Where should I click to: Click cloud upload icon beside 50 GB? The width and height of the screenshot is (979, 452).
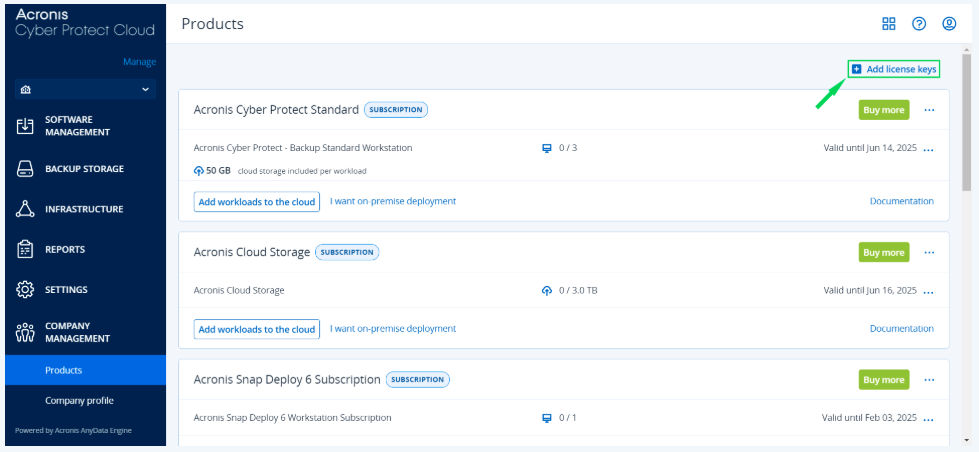click(199, 170)
